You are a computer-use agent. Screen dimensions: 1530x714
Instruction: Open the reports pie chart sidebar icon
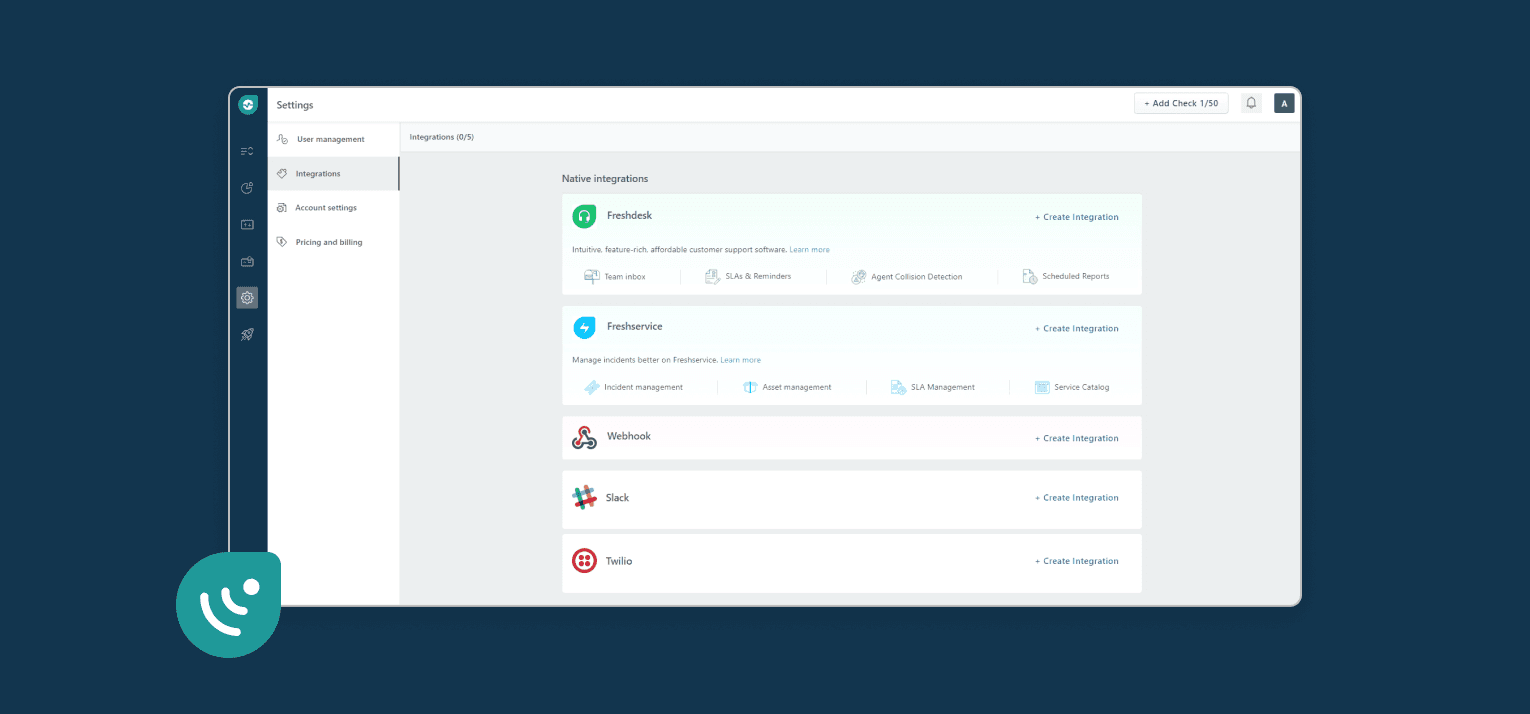[x=247, y=188]
